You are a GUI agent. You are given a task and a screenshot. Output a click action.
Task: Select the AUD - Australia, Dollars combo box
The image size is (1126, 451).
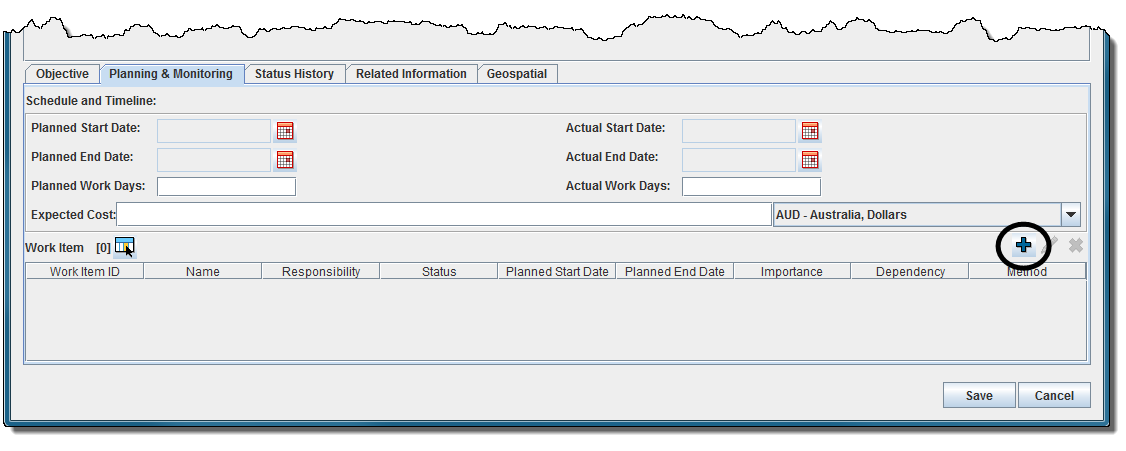[916, 215]
